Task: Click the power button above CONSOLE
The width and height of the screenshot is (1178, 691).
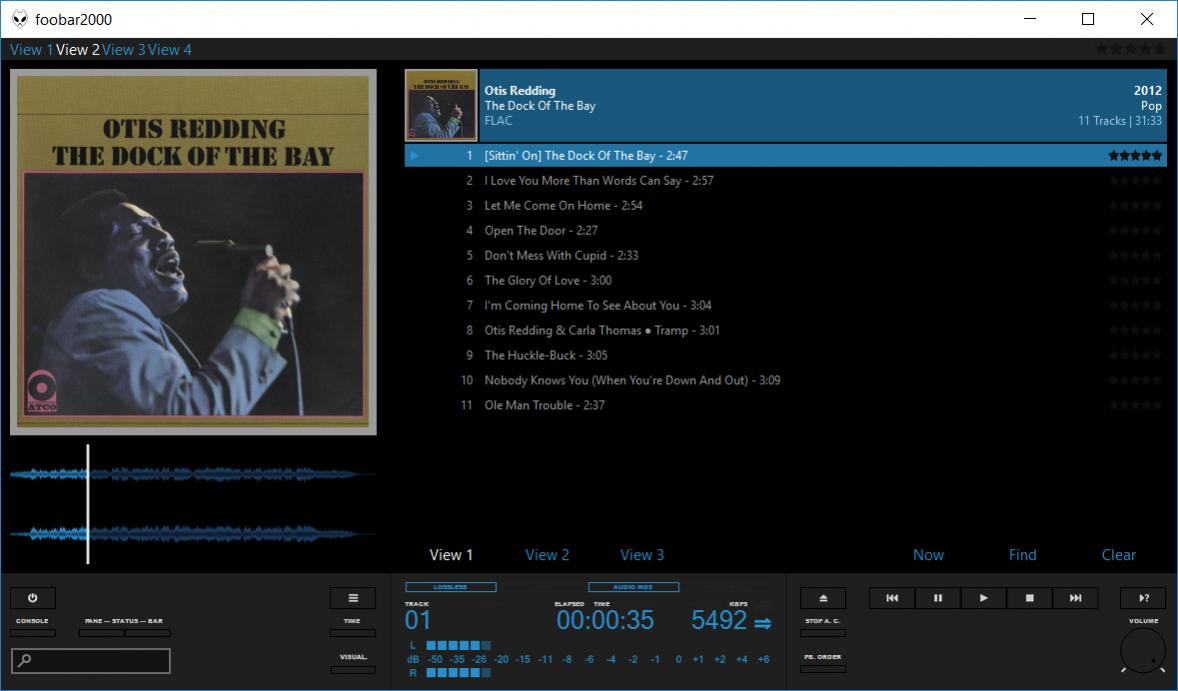Action: tap(32, 598)
